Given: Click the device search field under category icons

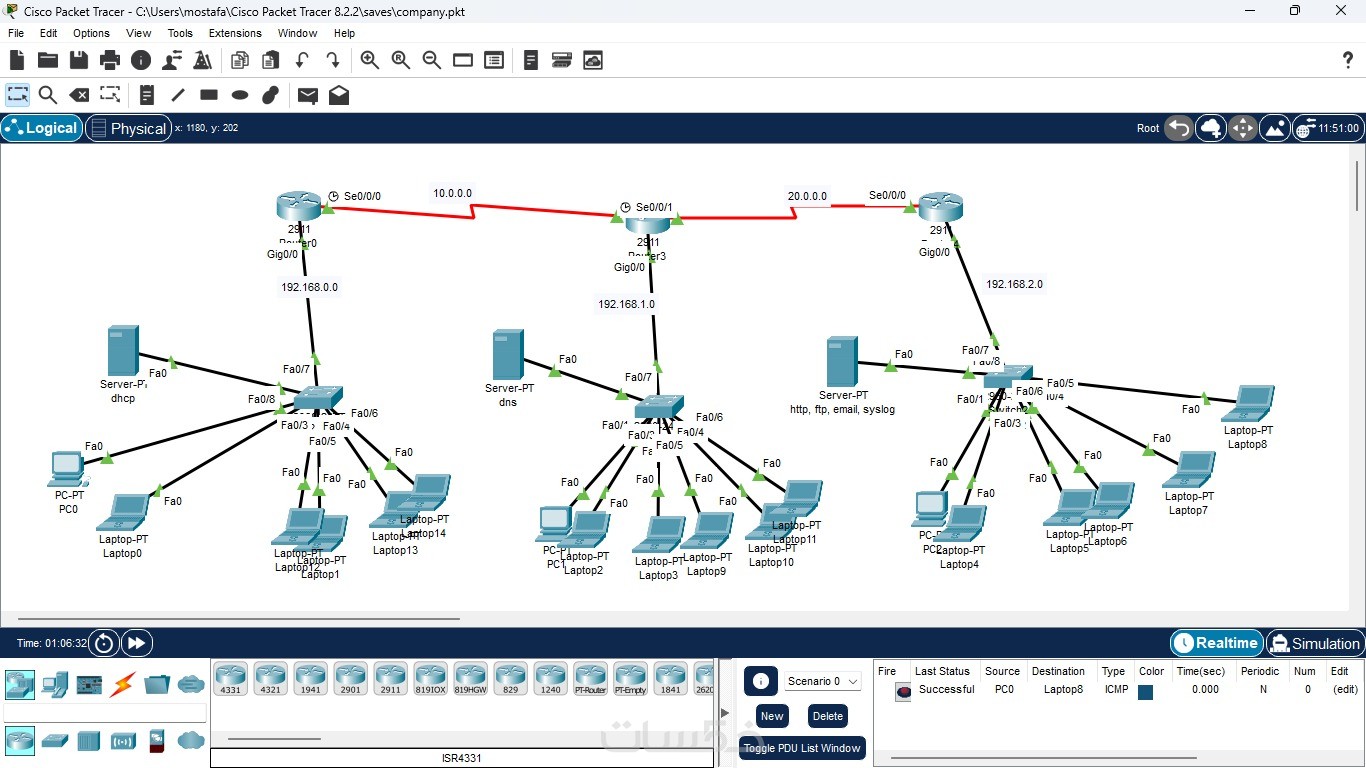Looking at the screenshot, I should [105, 713].
